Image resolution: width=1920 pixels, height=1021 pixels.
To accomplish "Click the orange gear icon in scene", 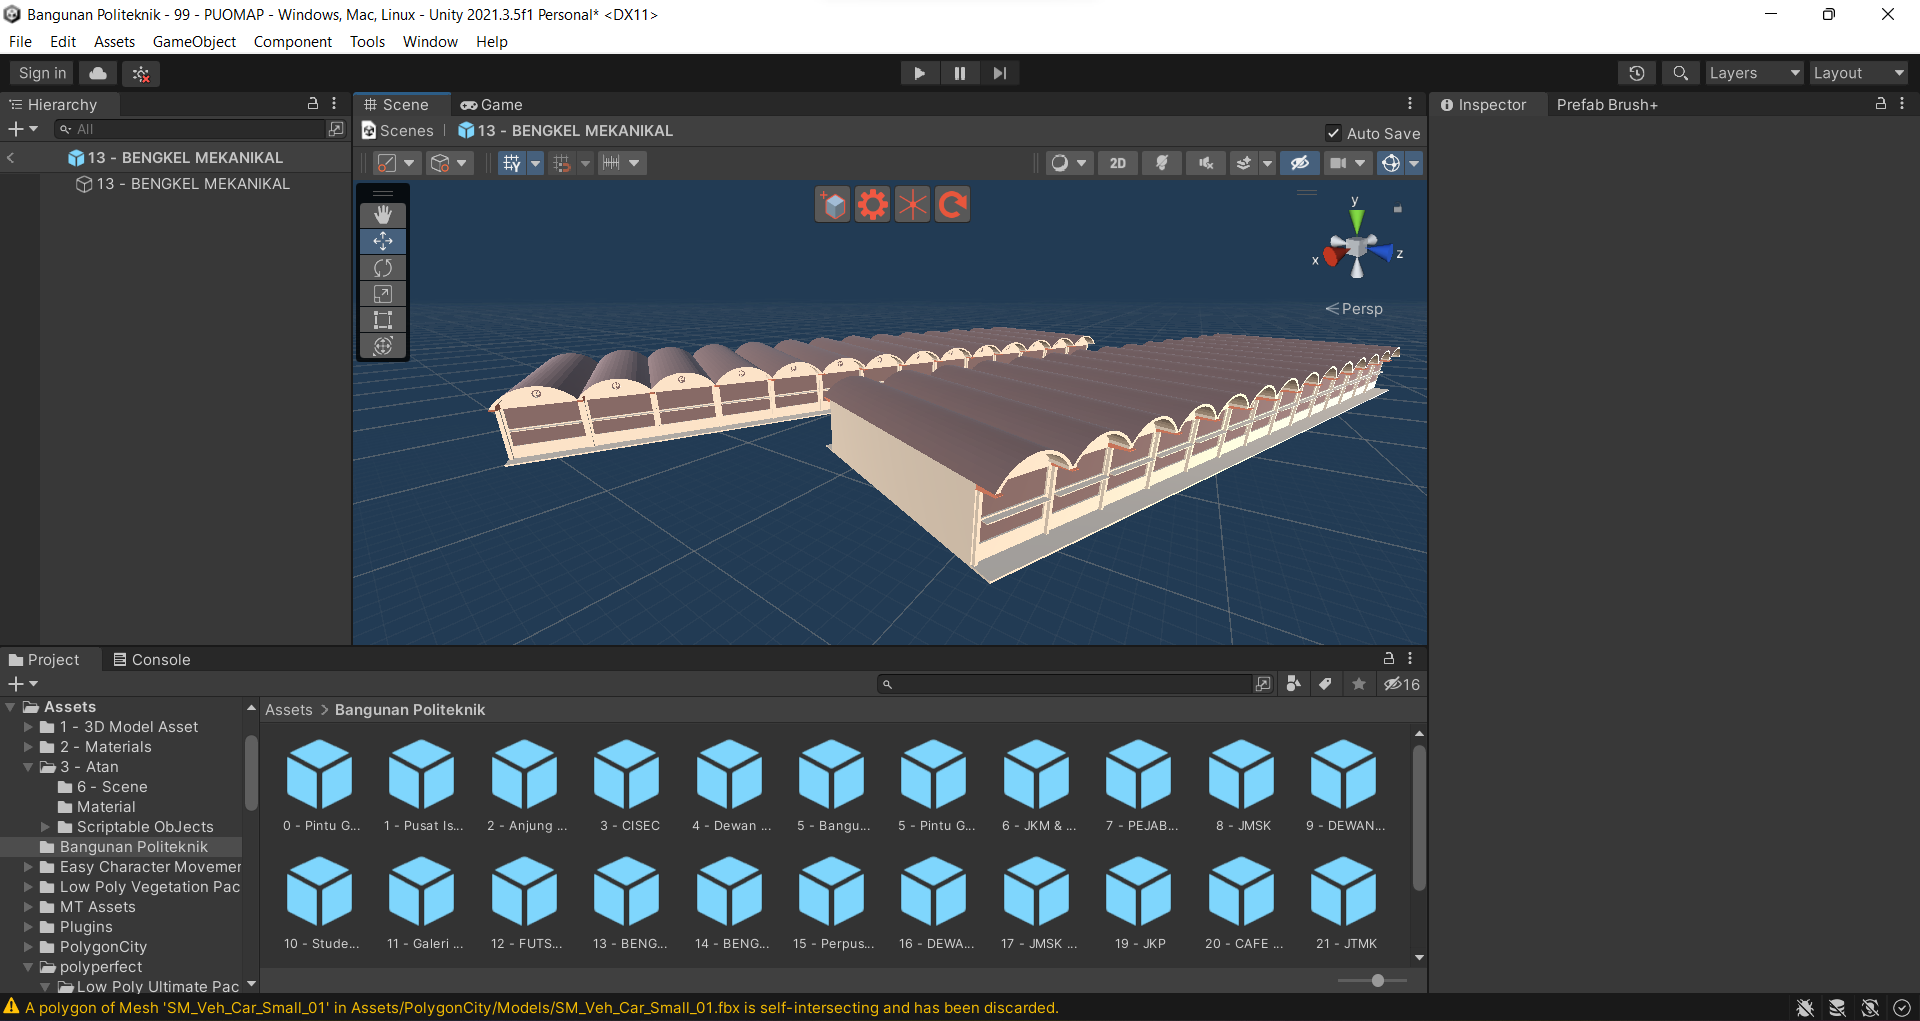I will pos(872,205).
